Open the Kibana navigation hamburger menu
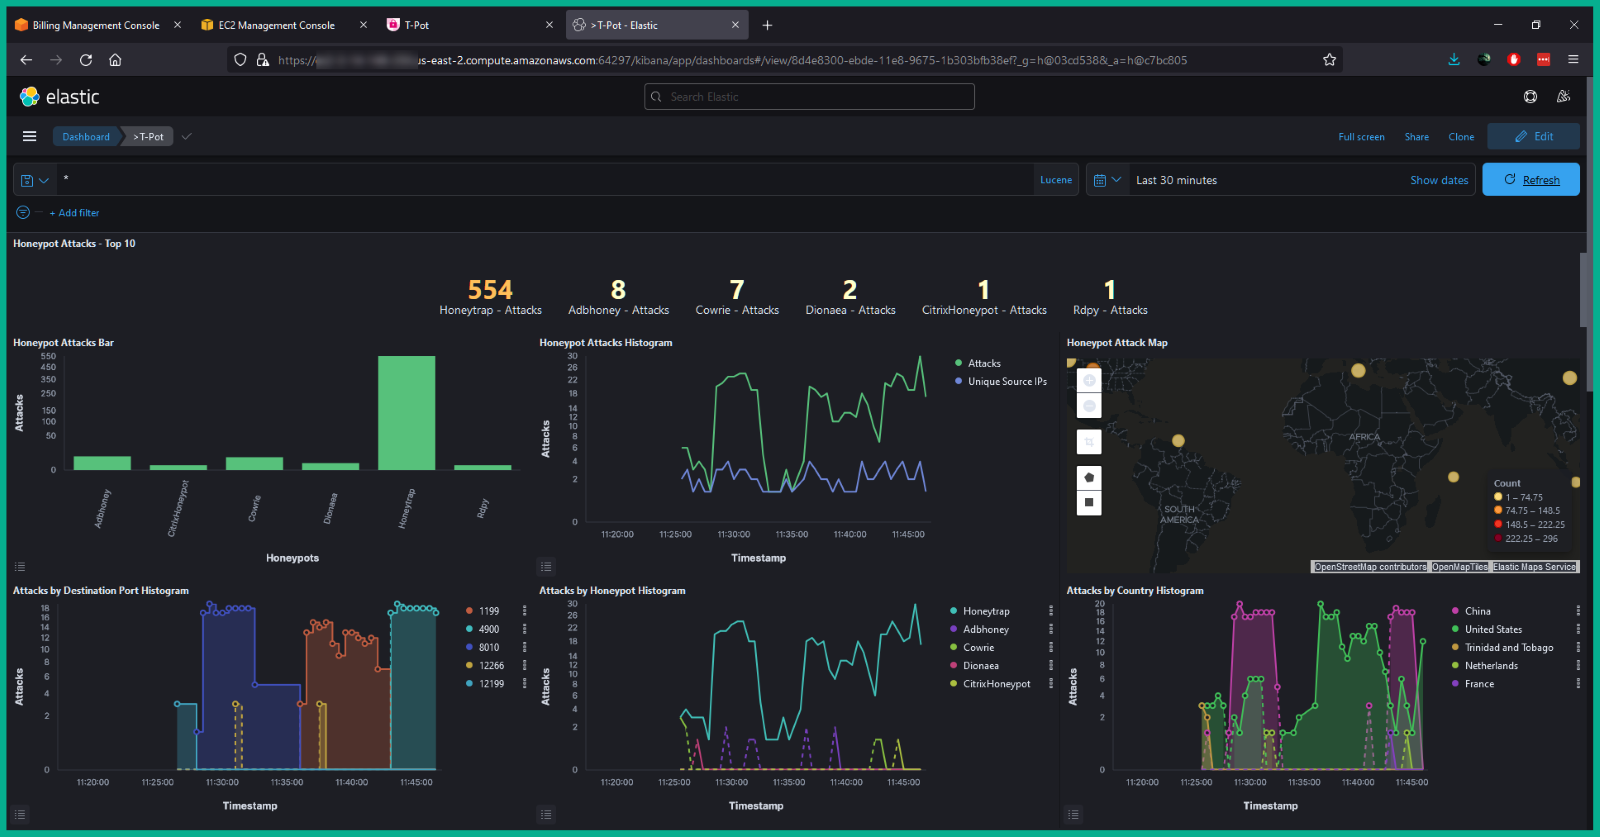Screen dimensions: 1600x837 pos(29,136)
